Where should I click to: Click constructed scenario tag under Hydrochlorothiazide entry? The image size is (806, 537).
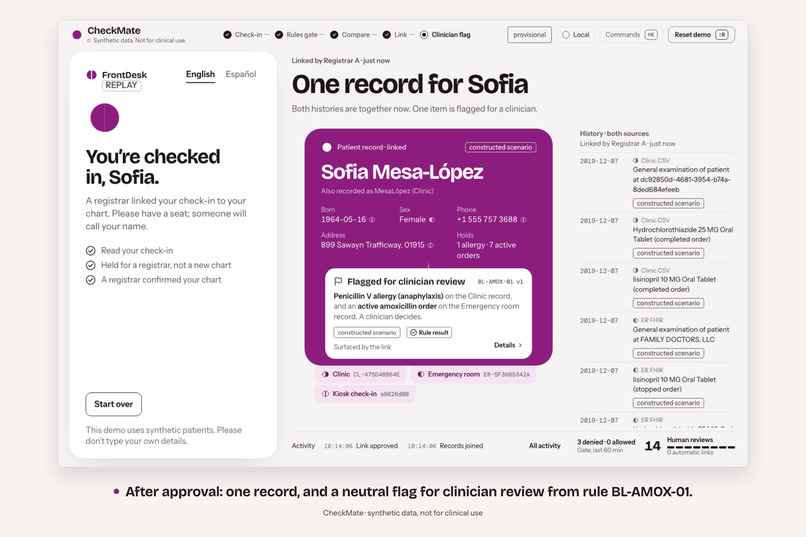(x=668, y=253)
